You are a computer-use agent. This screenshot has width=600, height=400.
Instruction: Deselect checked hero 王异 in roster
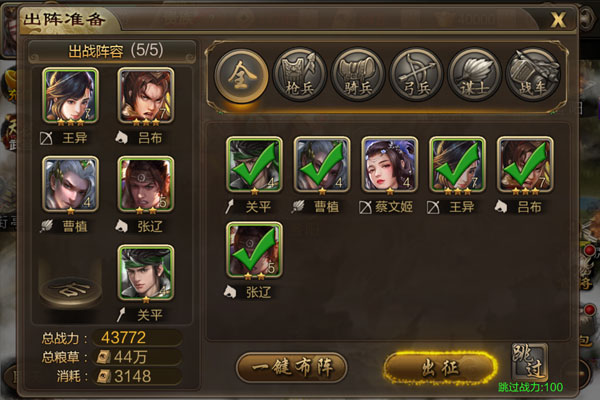pyautogui.click(x=457, y=165)
